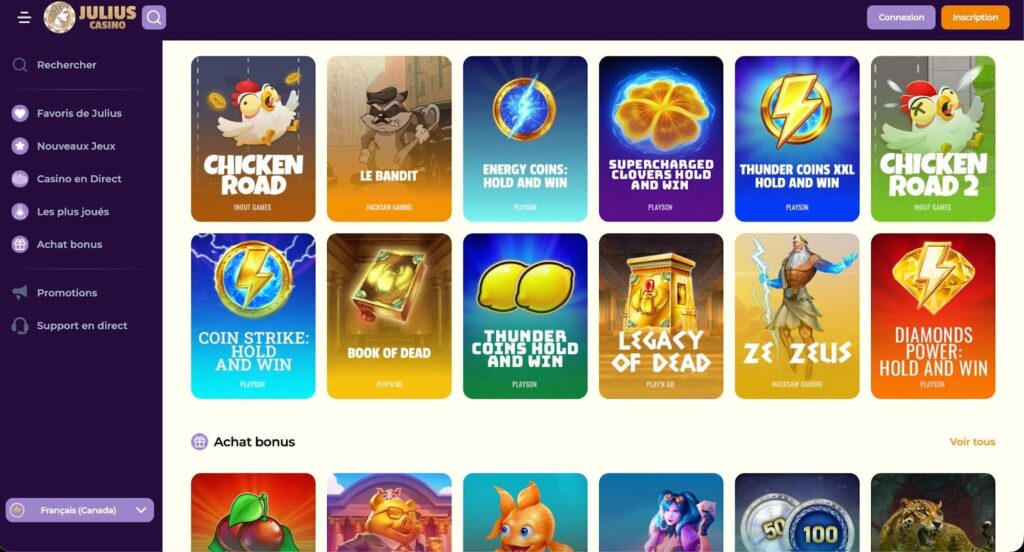Open the Ze Zeus game tile
Screen dimensions: 1024x552
[797, 316]
